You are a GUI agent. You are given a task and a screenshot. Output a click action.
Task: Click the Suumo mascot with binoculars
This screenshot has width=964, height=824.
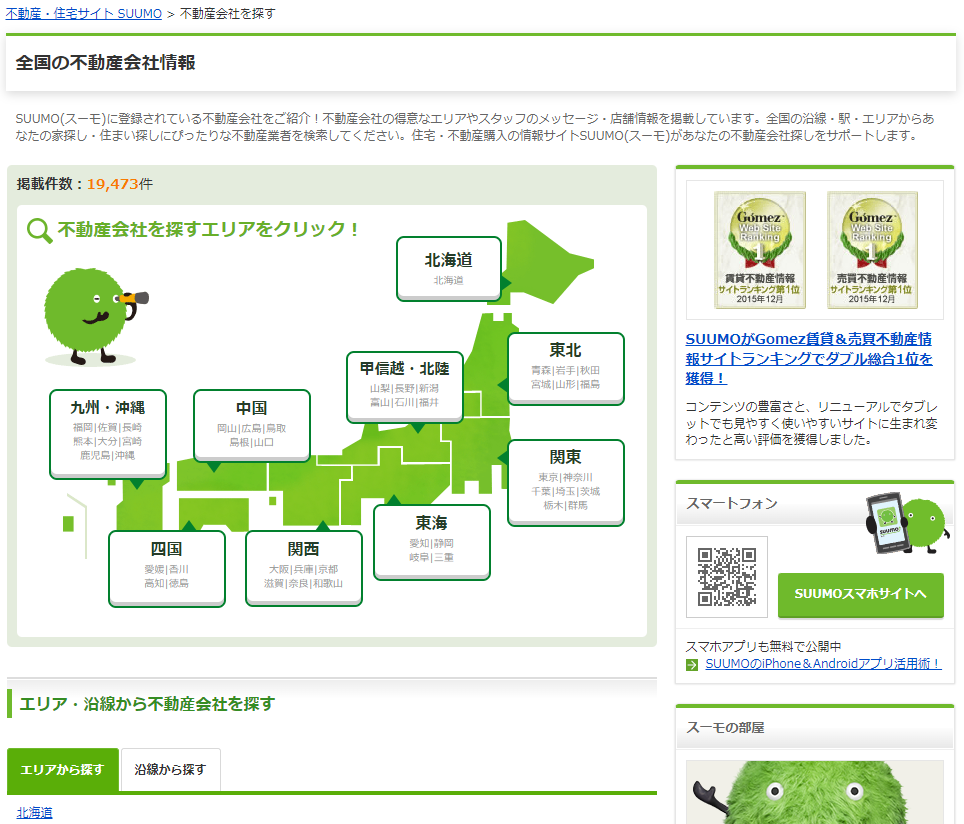coord(95,317)
